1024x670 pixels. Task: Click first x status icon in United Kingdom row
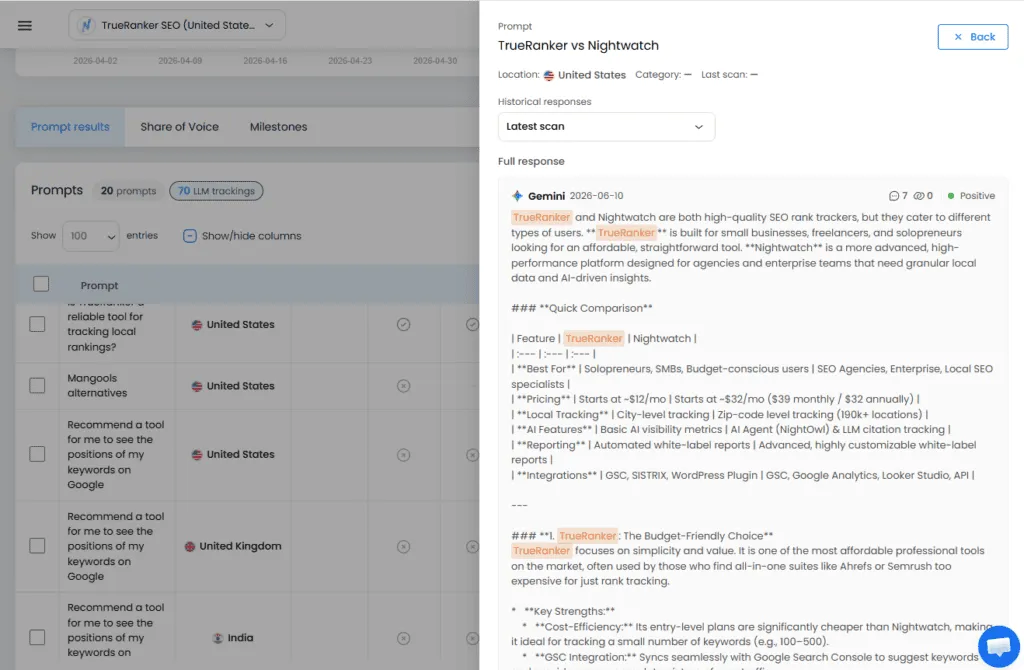coord(404,547)
